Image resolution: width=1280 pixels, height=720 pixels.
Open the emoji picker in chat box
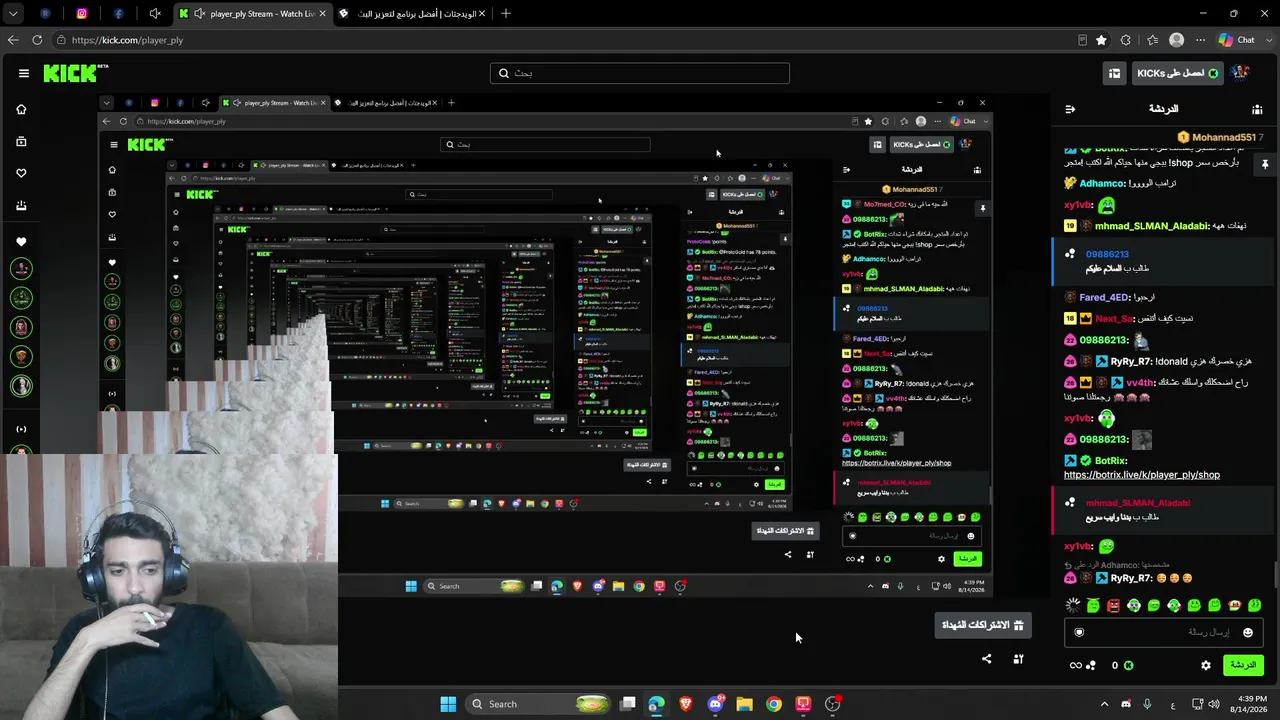[1248, 632]
